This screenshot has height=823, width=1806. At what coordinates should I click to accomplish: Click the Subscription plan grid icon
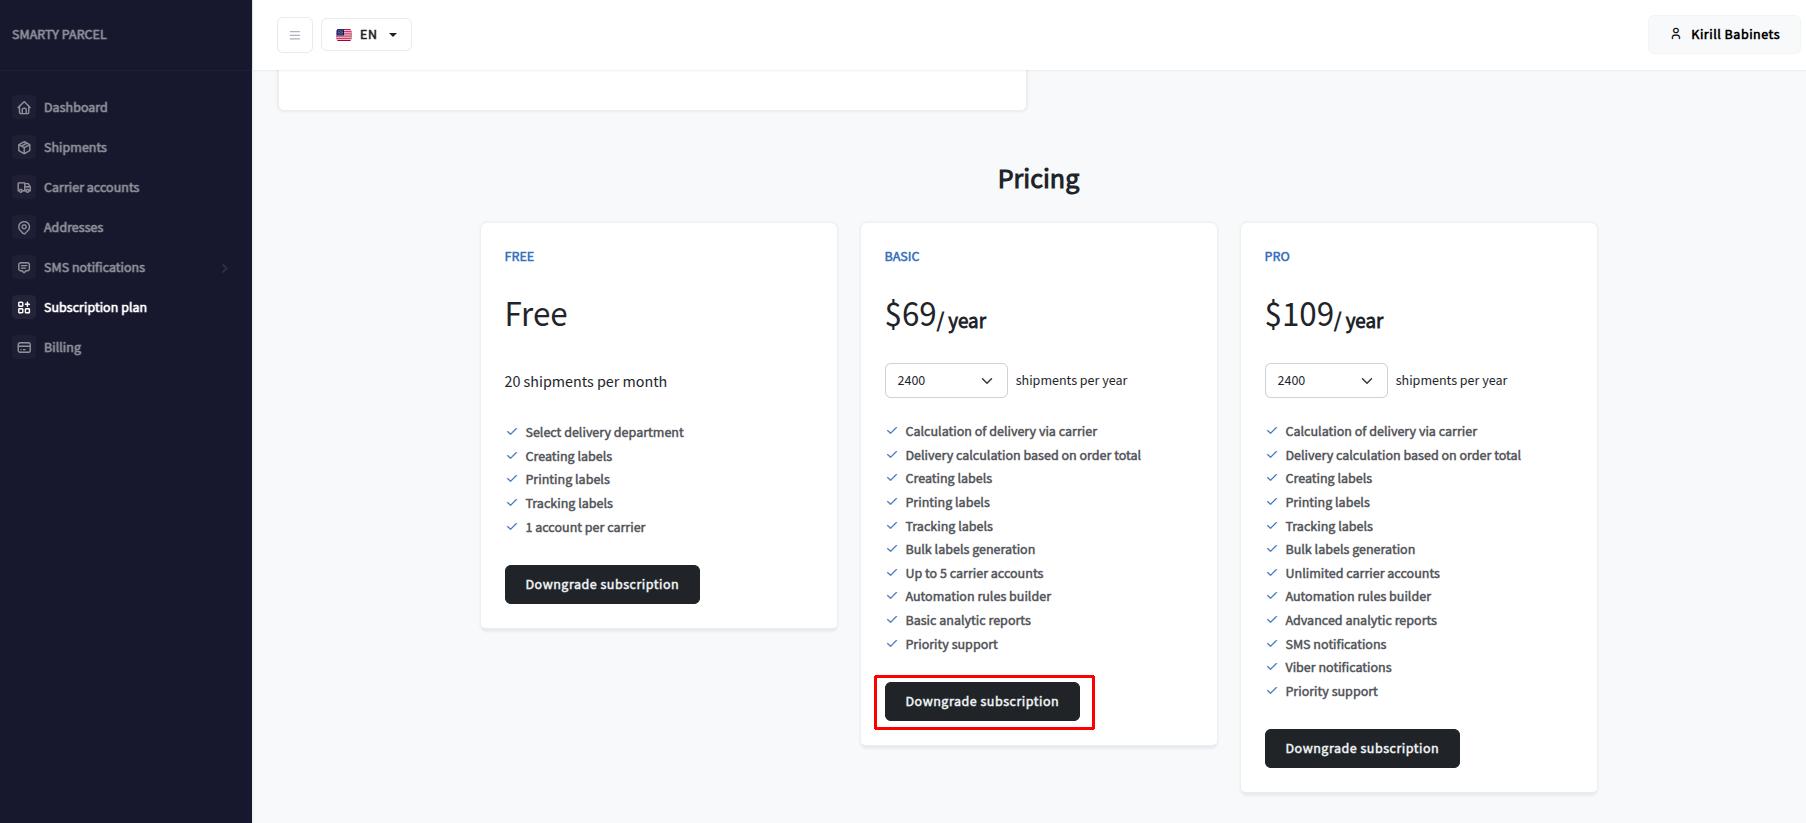point(24,308)
